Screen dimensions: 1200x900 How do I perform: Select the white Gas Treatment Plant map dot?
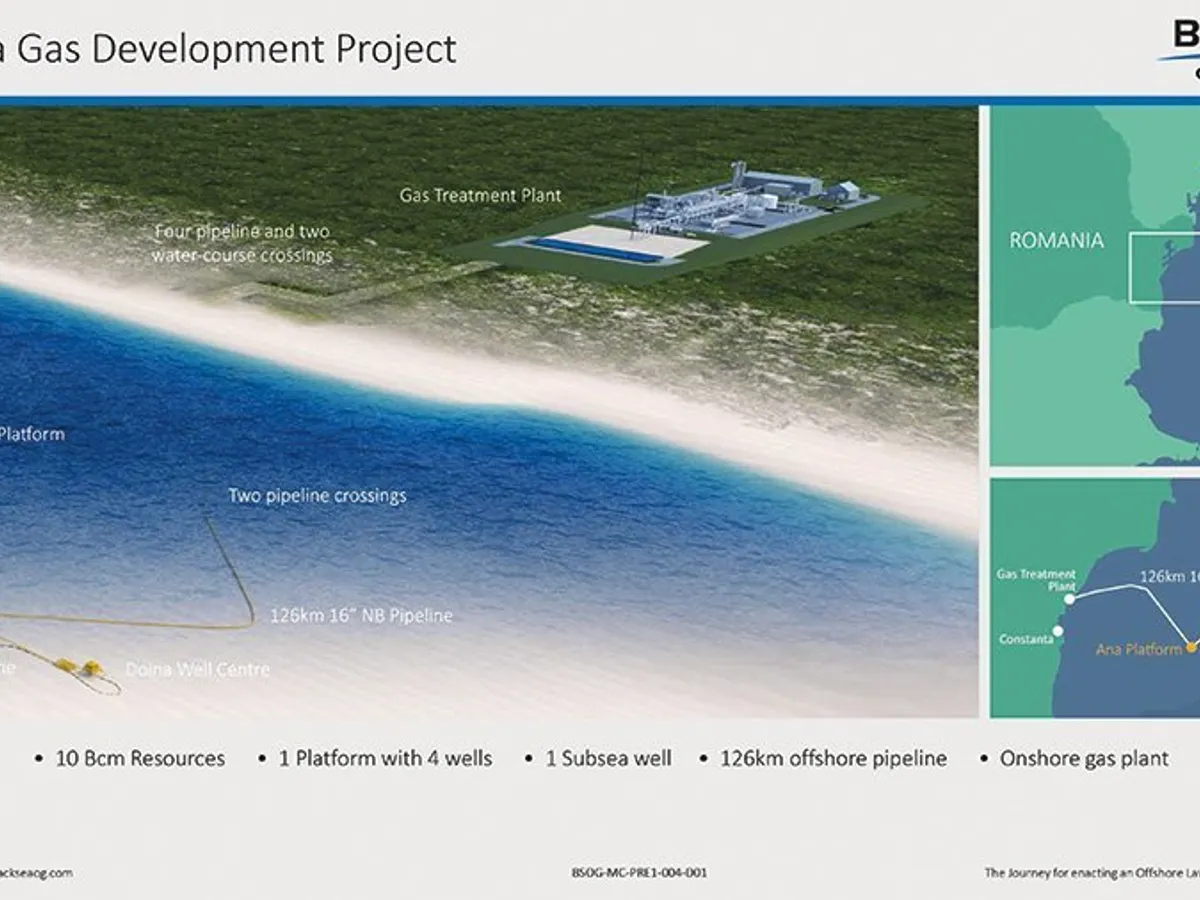coord(1069,600)
